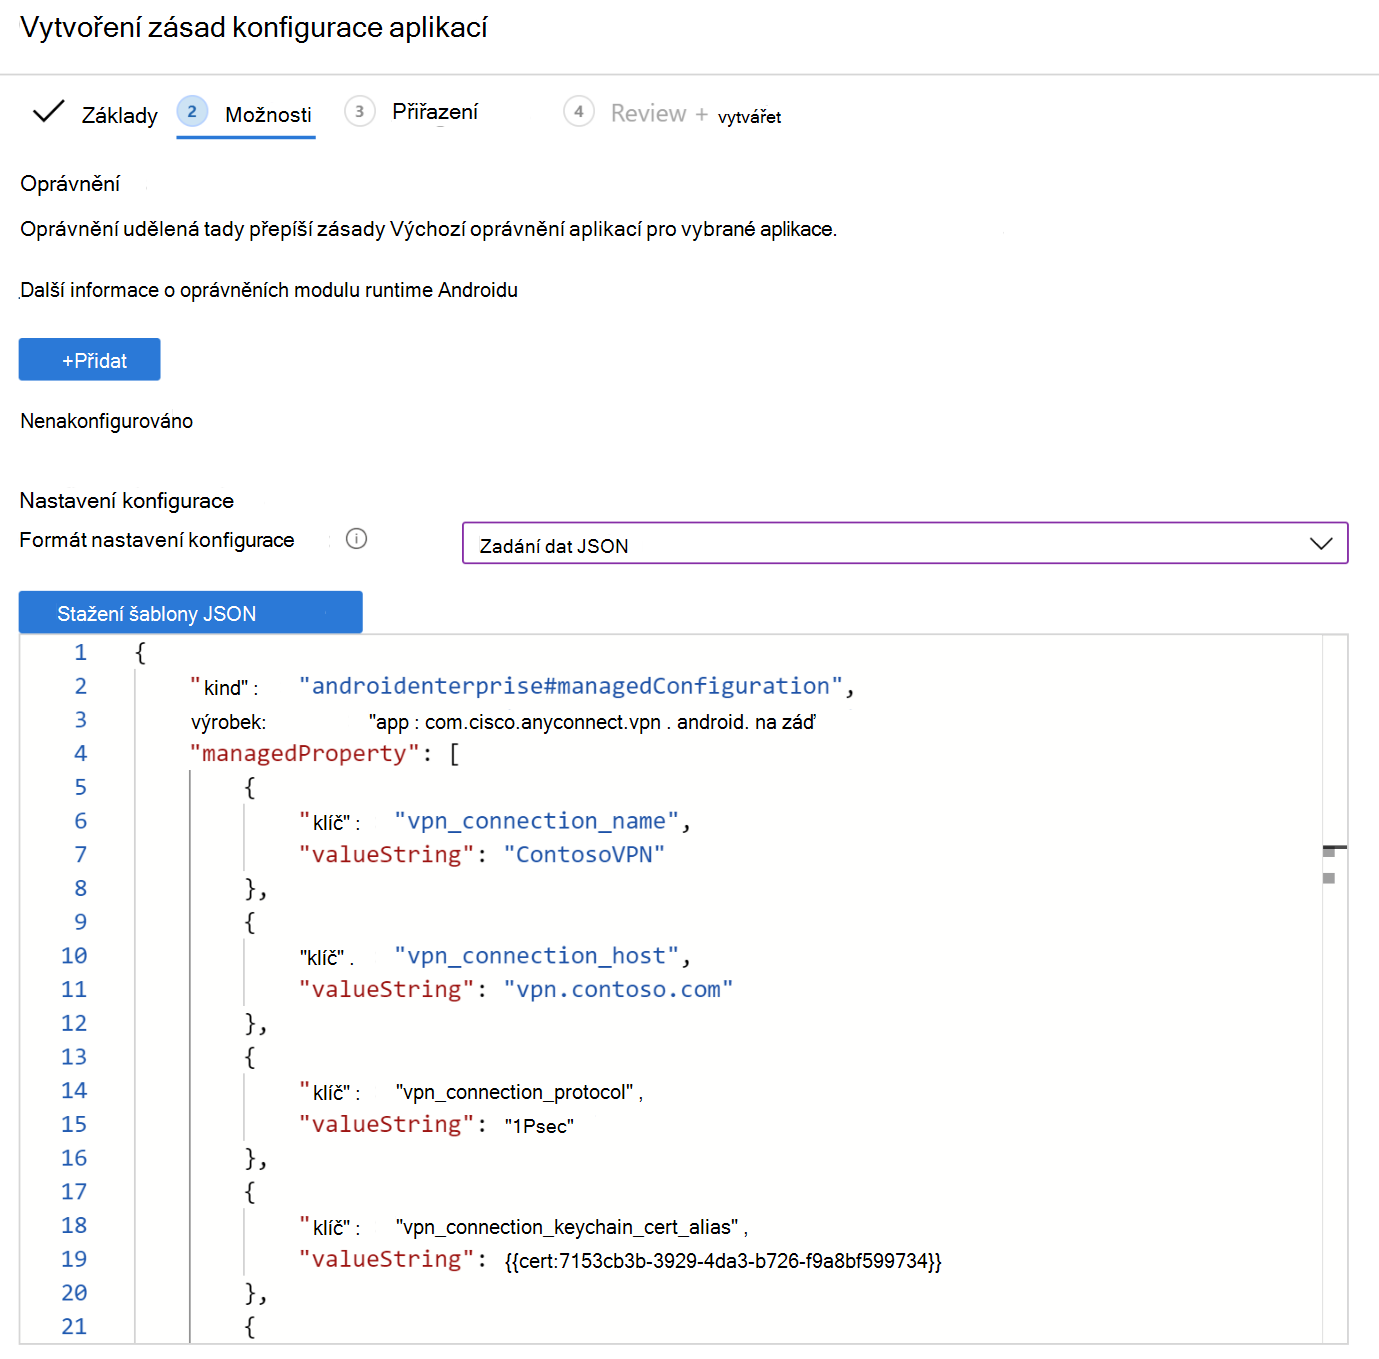Click the Oprávnění section heading
This screenshot has width=1379, height=1359.
tap(70, 184)
